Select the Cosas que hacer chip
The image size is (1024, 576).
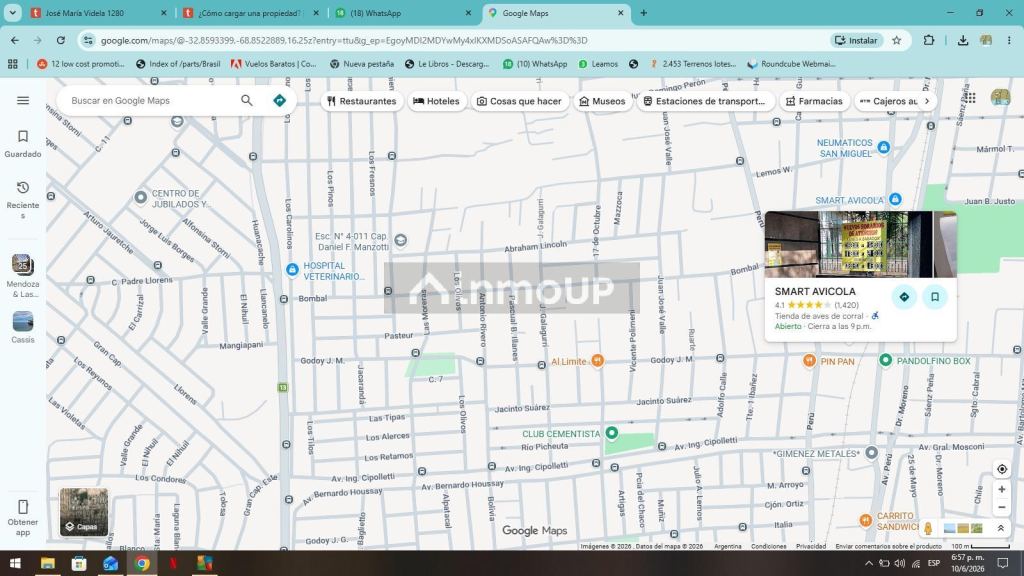(x=519, y=101)
